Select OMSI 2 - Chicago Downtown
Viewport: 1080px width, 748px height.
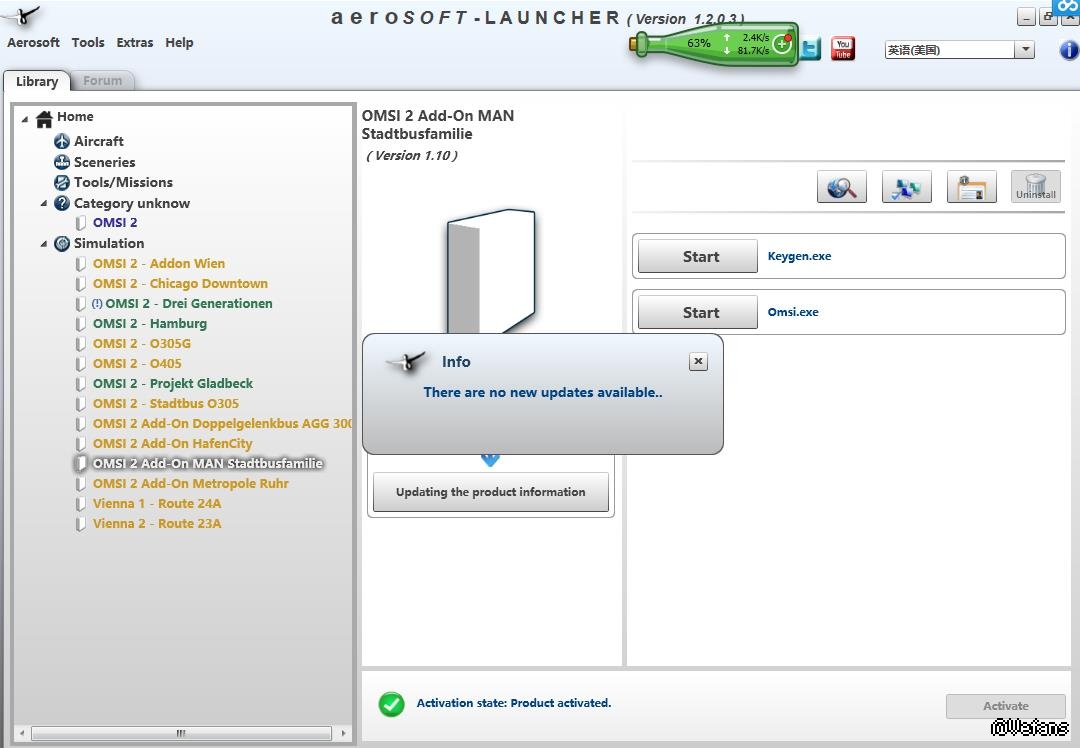[x=180, y=283]
